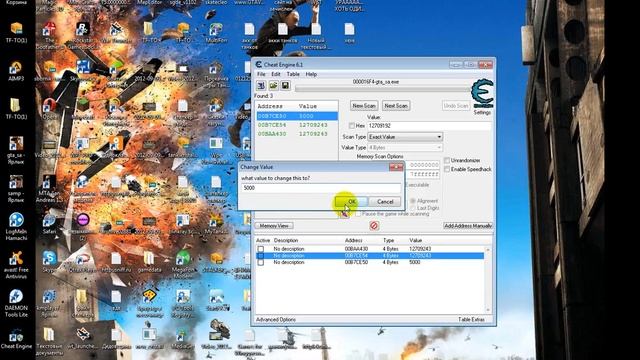Open gta_sa shortcut on desktop
Image resolution: width=640 pixels, height=360 pixels.
16,150
